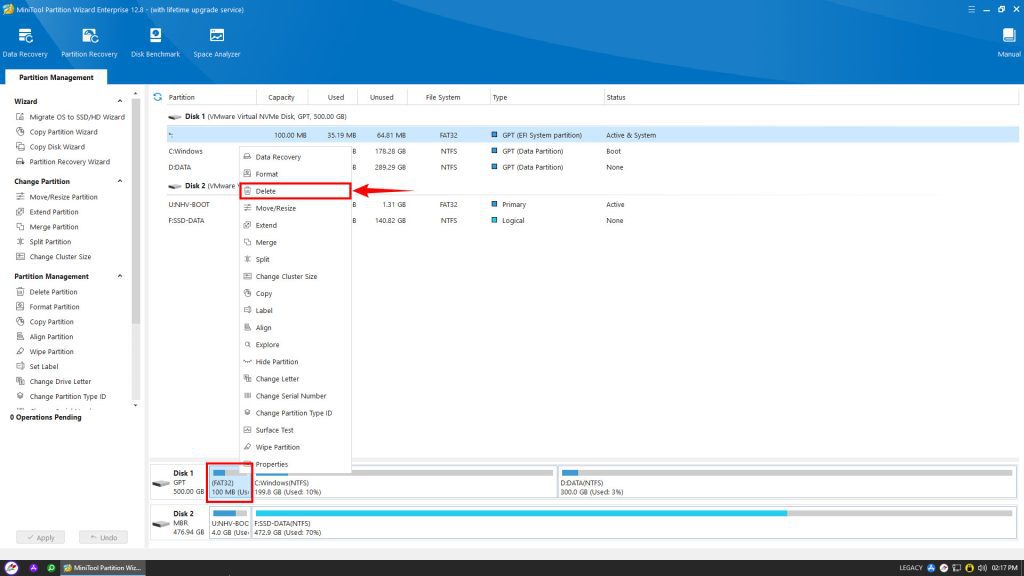Image resolution: width=1024 pixels, height=576 pixels.
Task: Click Align Partition in sidebar
Action: [x=44, y=337]
